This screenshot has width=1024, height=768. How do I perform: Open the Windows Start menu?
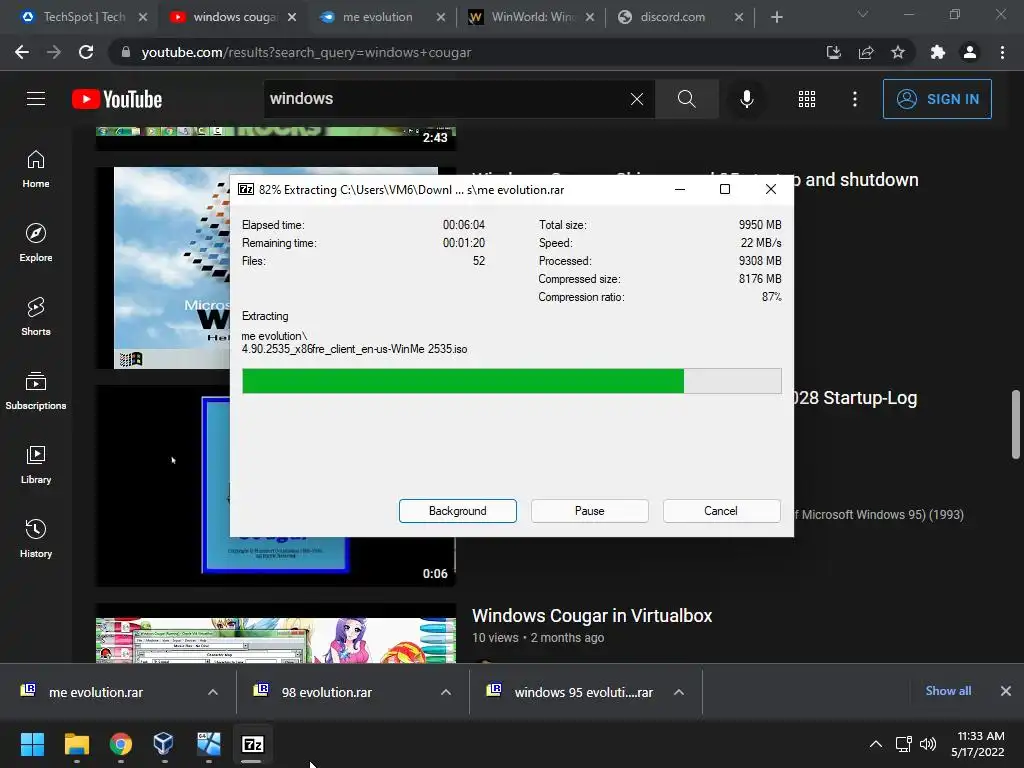tap(32, 744)
